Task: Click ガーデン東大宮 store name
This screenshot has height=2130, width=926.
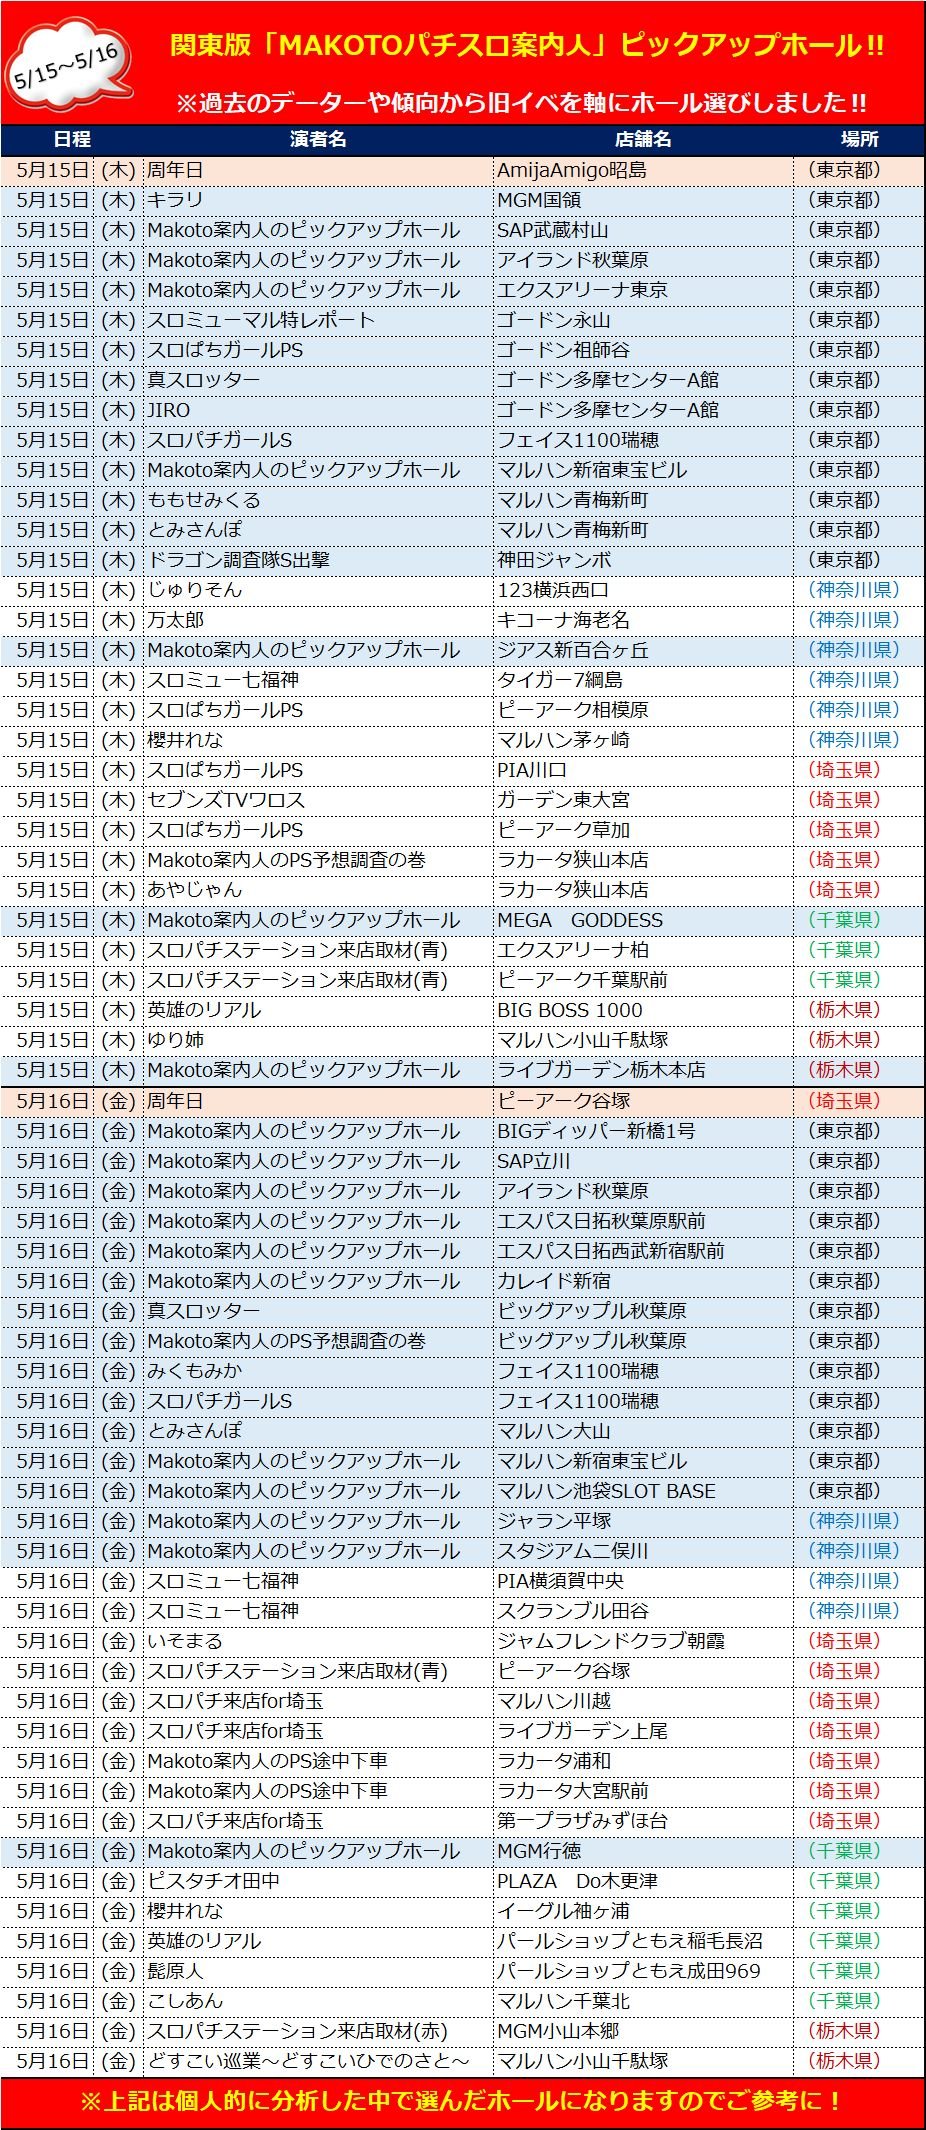Action: click(x=564, y=800)
